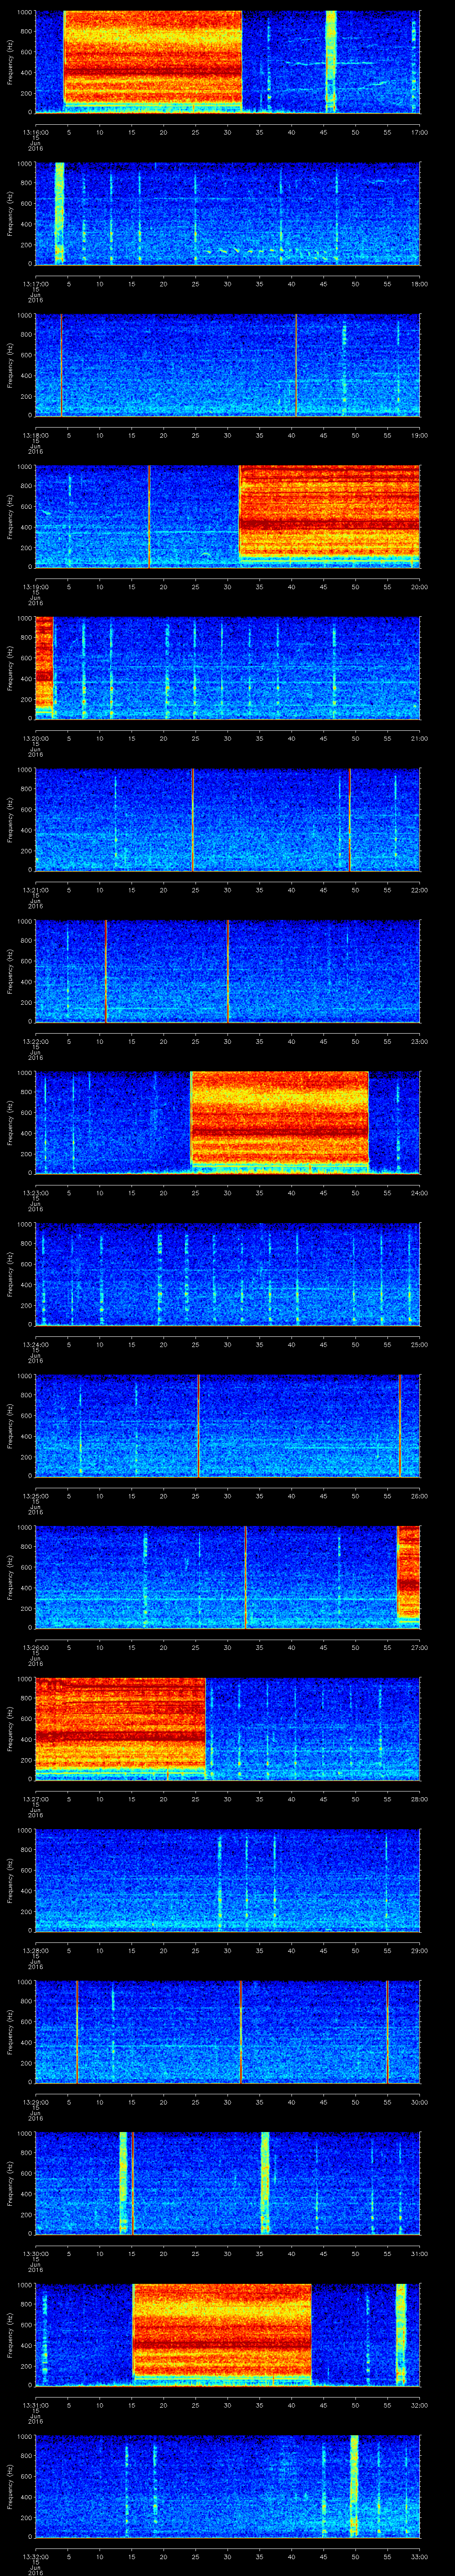
Task: Open the spectrogram starting at 13:23:00
Action: [x=227, y=1122]
